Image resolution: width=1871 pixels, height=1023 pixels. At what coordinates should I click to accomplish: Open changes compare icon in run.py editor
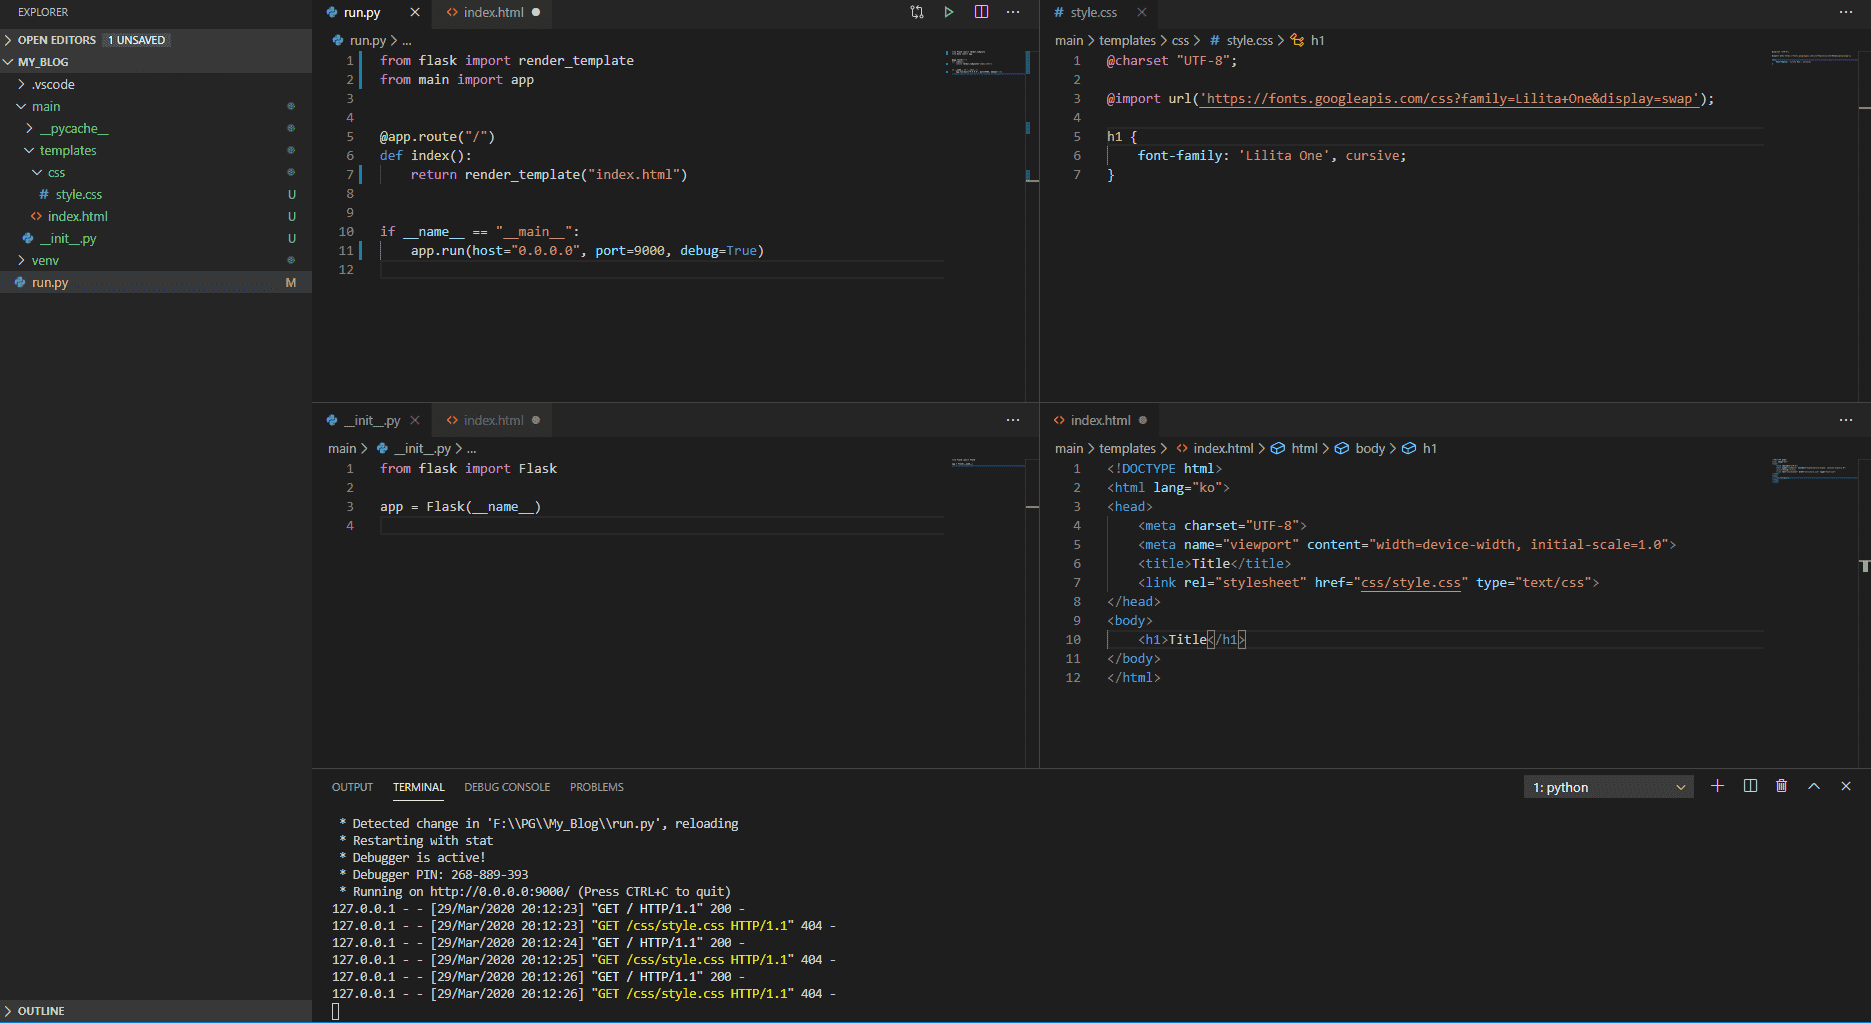916,12
